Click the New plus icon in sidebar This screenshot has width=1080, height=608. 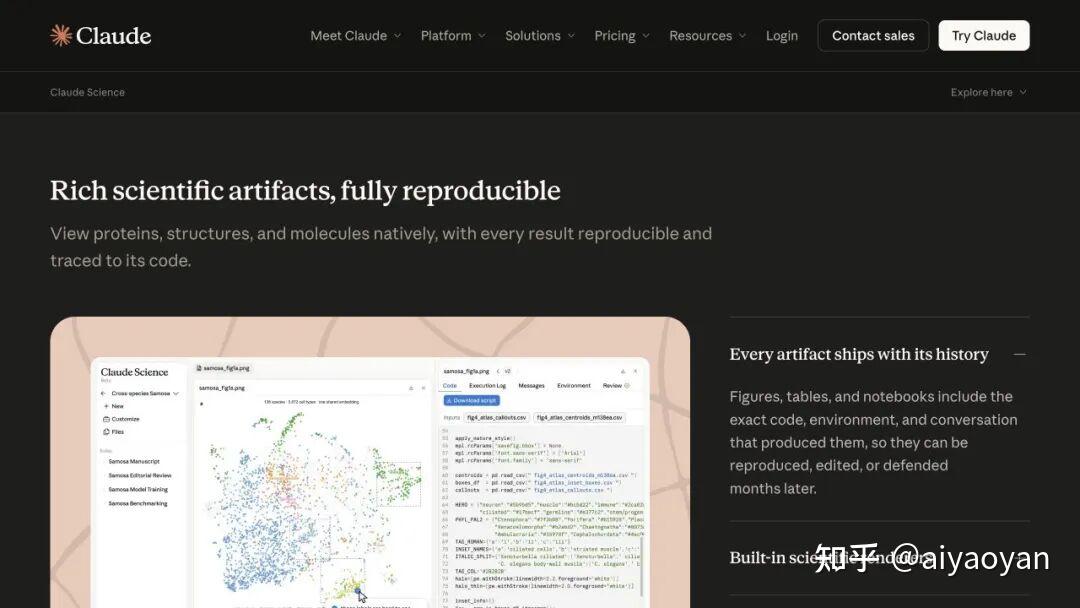[x=106, y=406]
